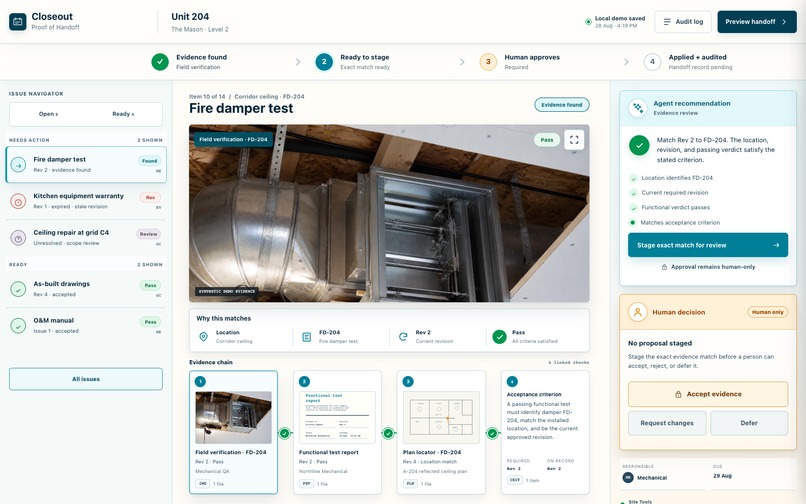Click the review icon on Ceiling repair row
Screen dimensions: 806x504
(x=19, y=238)
